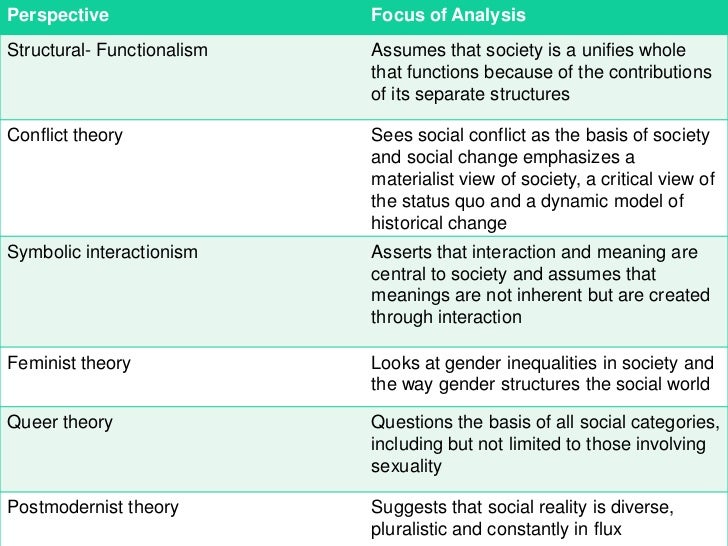Click the word 'sexuality' in Queer theory row
This screenshot has width=728, height=546.
pyautogui.click(x=406, y=466)
